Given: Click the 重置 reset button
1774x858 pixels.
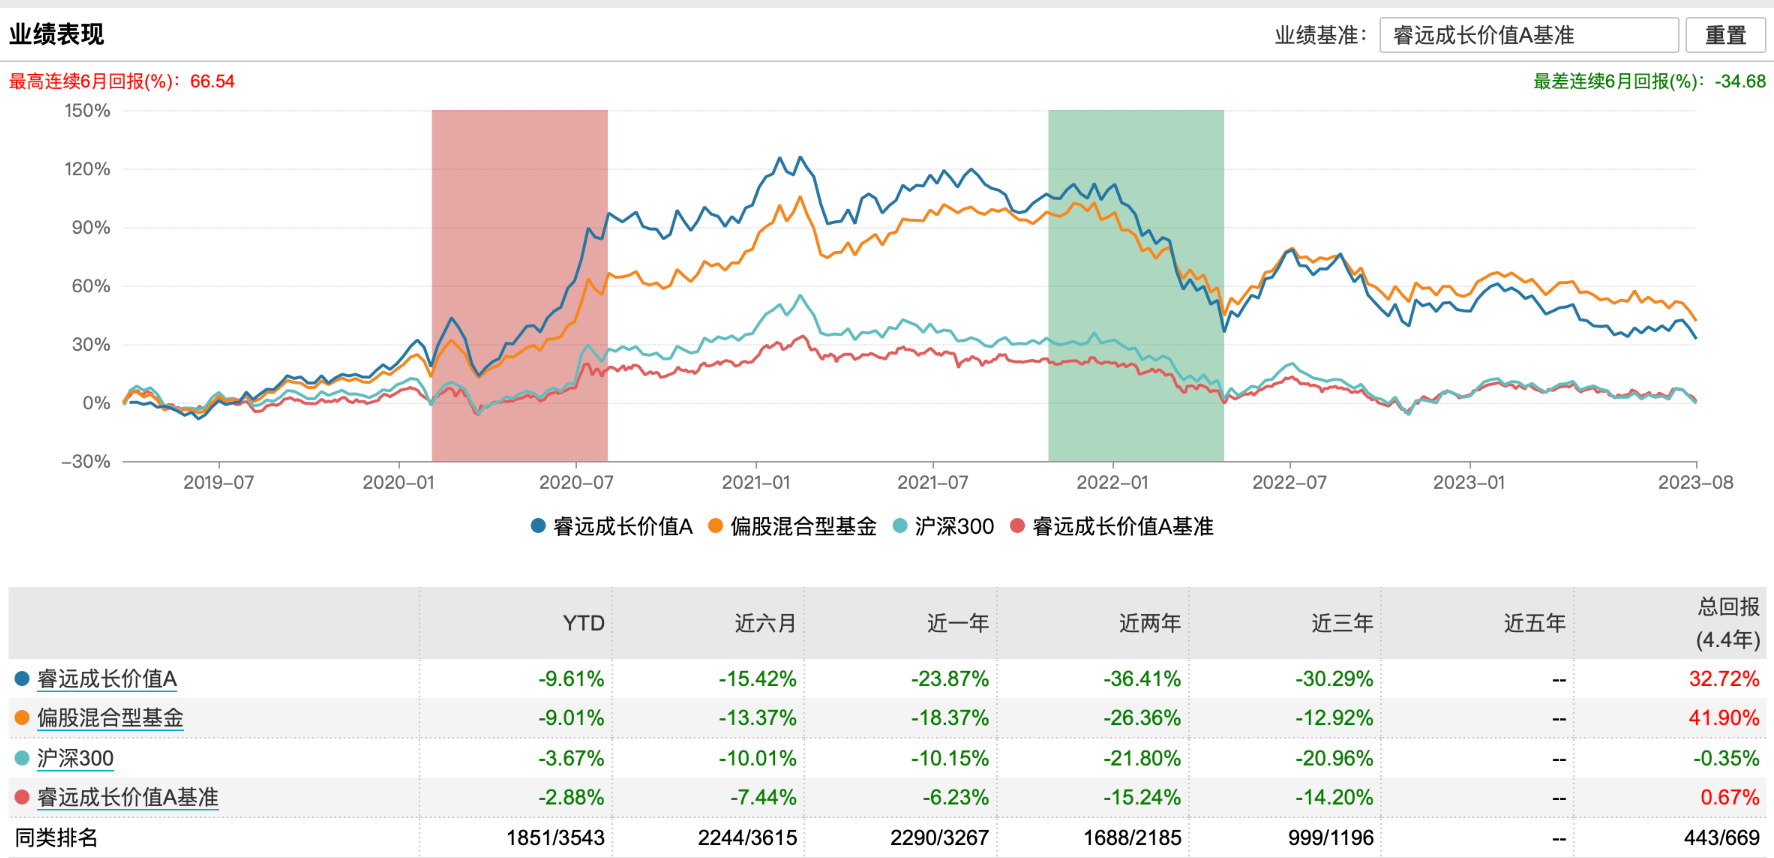Looking at the screenshot, I should pyautogui.click(x=1725, y=35).
